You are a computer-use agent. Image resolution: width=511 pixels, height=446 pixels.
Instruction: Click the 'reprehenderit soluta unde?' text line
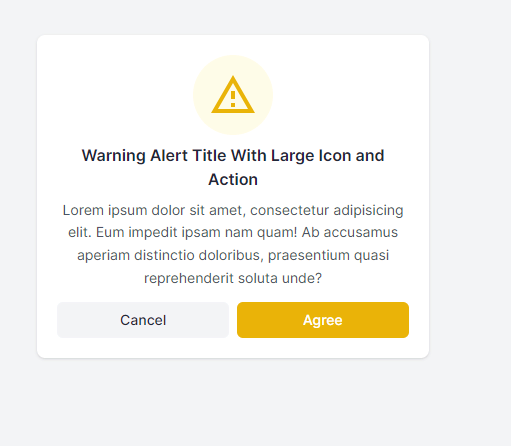click(233, 278)
